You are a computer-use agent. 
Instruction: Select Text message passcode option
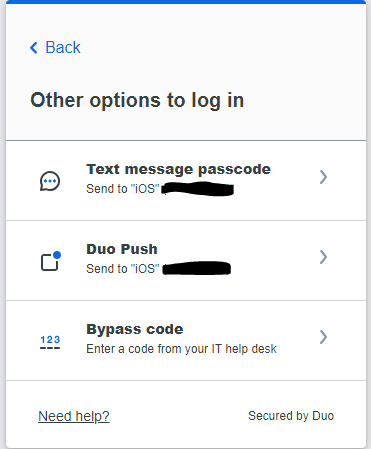click(x=186, y=180)
